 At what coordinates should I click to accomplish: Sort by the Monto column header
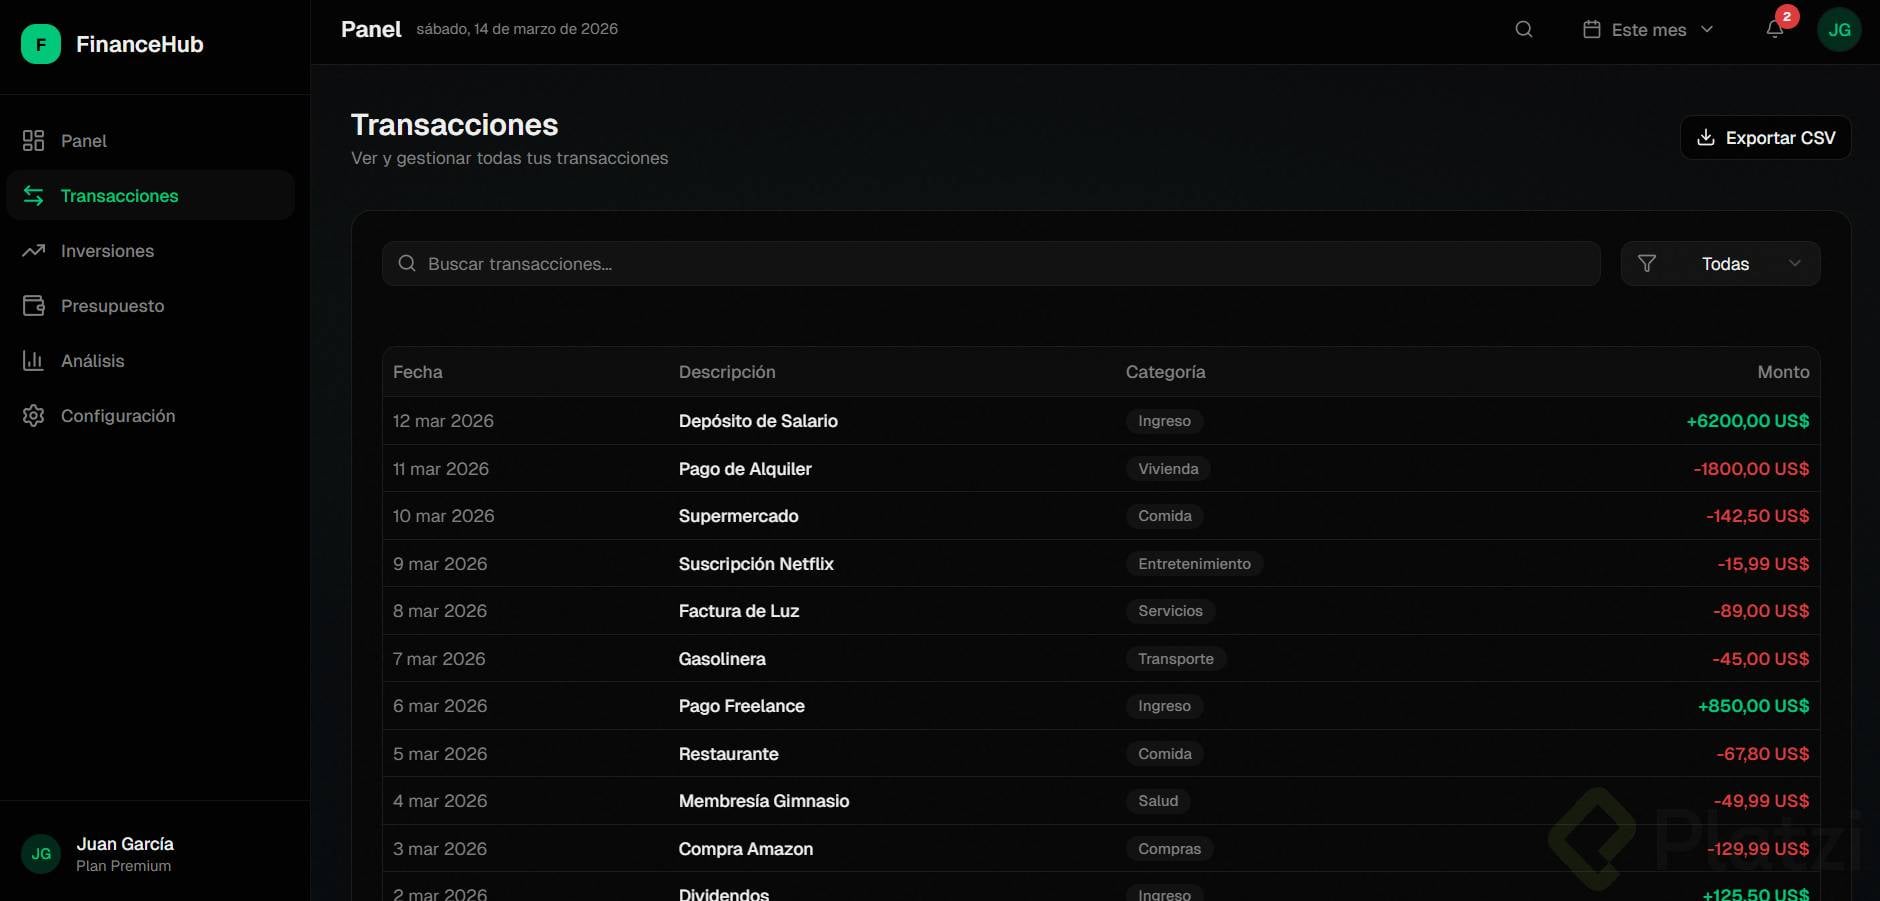1783,372
